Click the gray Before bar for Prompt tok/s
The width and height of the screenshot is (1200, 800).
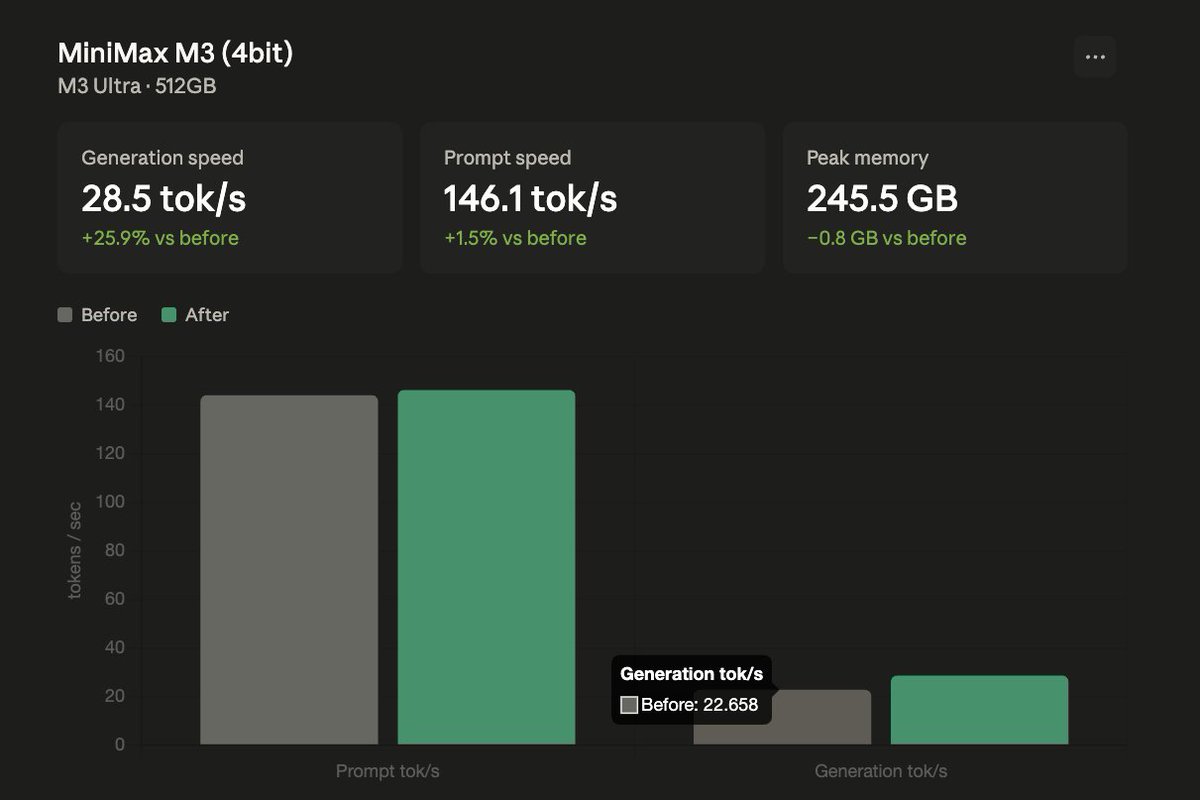click(x=289, y=570)
